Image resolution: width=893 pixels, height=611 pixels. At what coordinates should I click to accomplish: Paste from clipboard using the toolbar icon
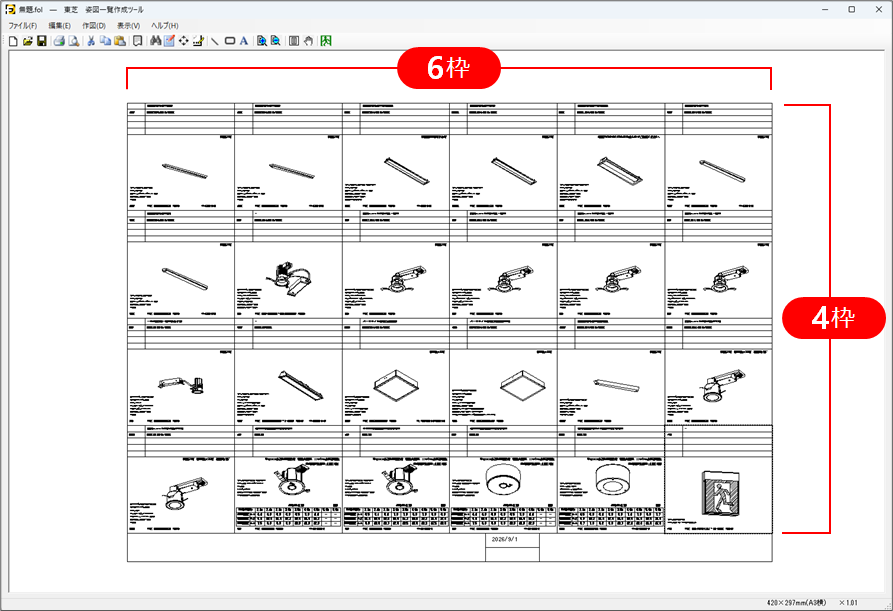tap(120, 41)
